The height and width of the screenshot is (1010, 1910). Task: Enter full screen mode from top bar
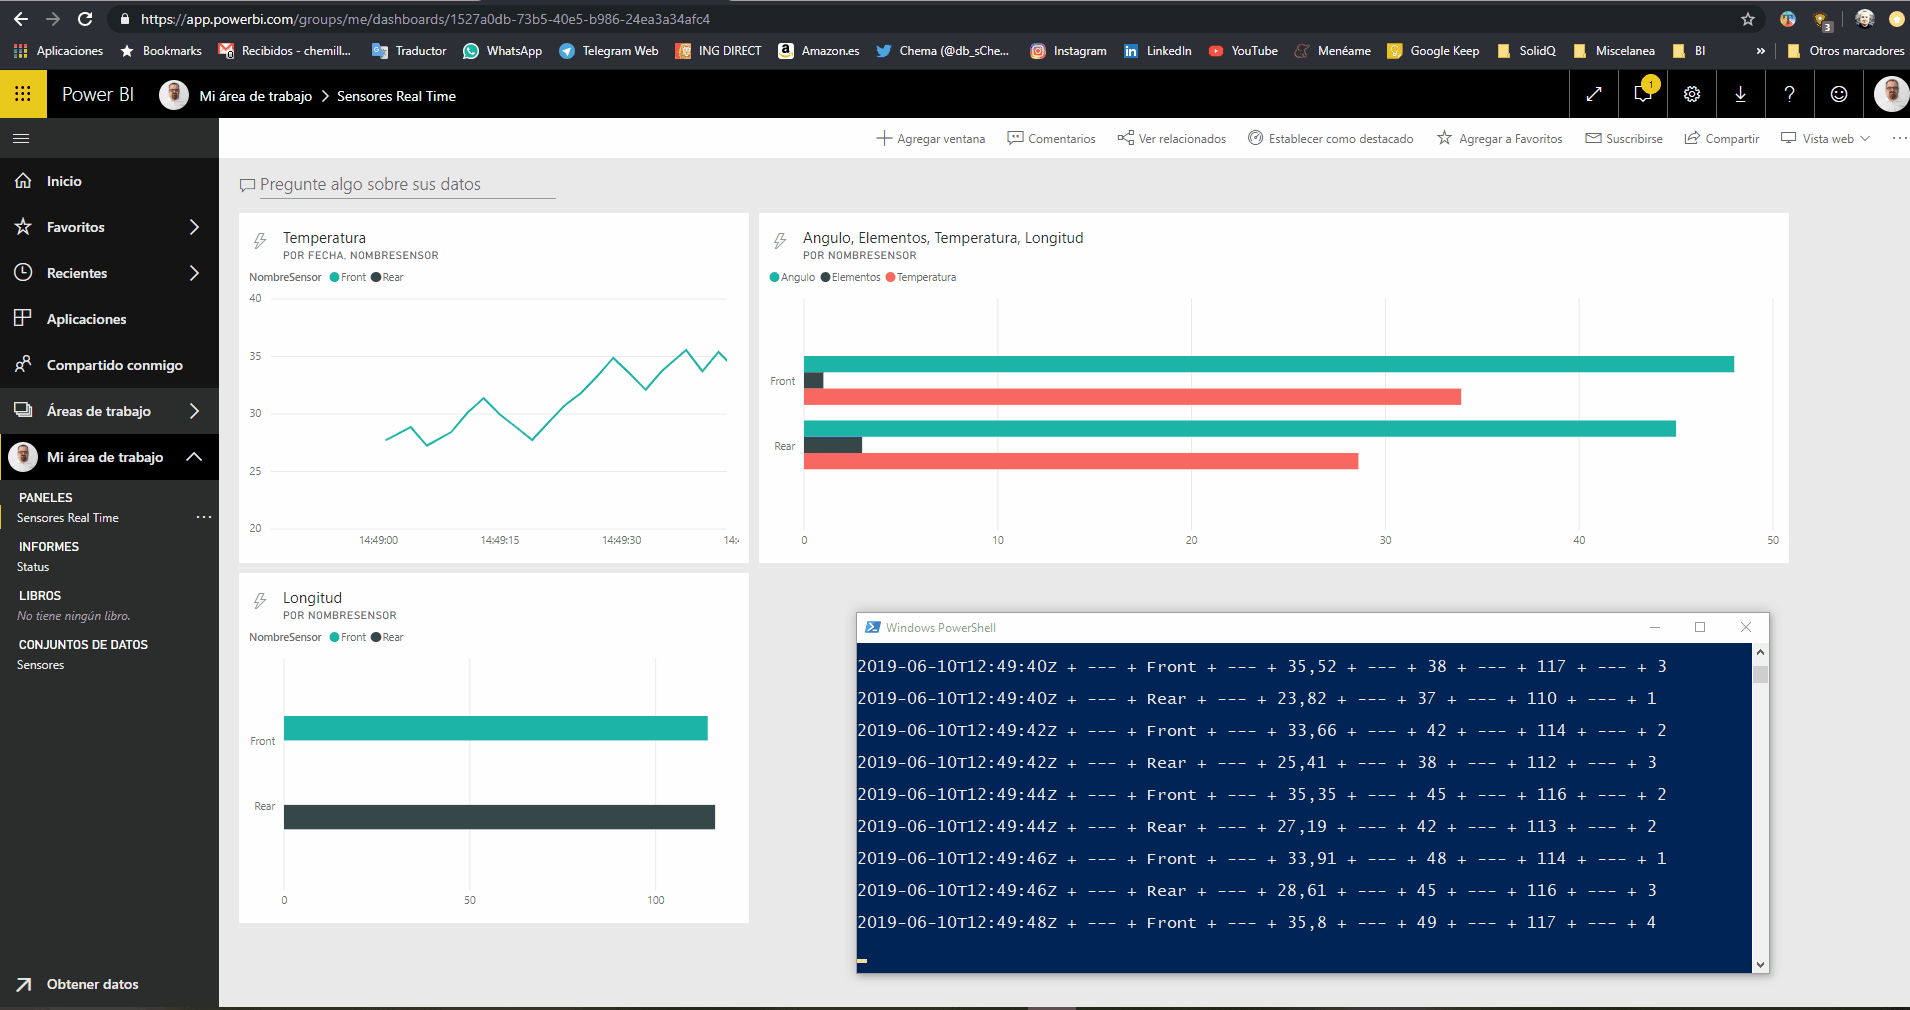click(x=1594, y=94)
